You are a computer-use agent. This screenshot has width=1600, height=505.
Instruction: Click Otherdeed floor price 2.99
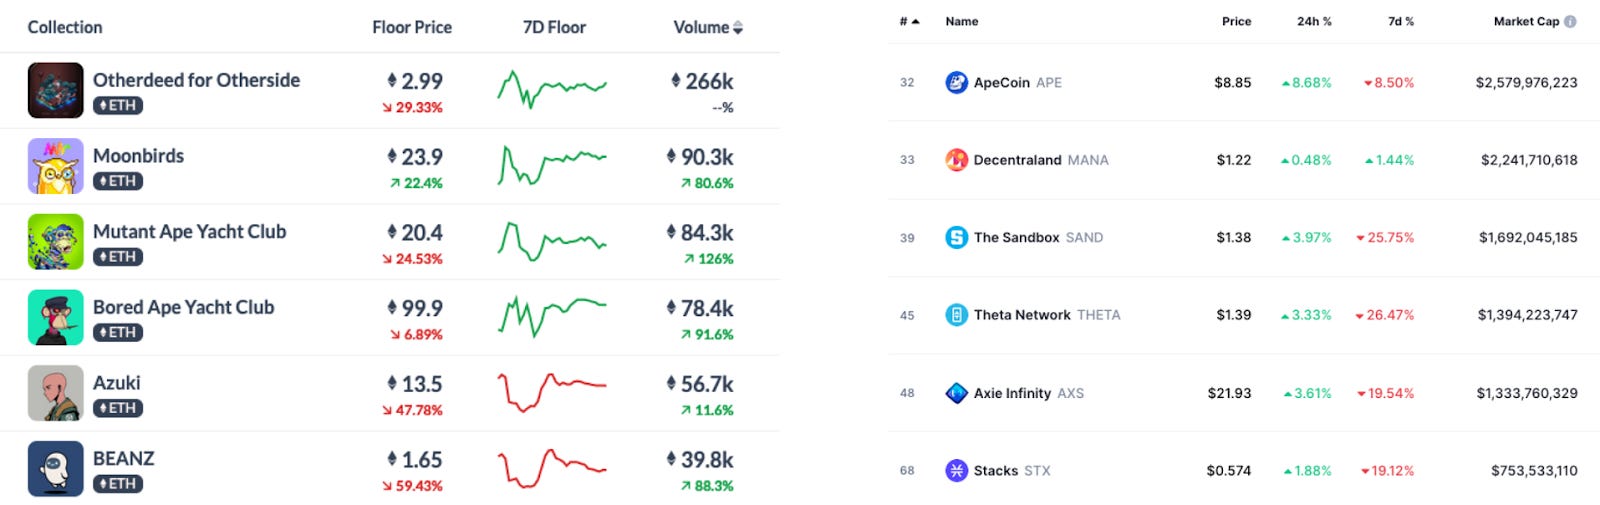point(415,81)
